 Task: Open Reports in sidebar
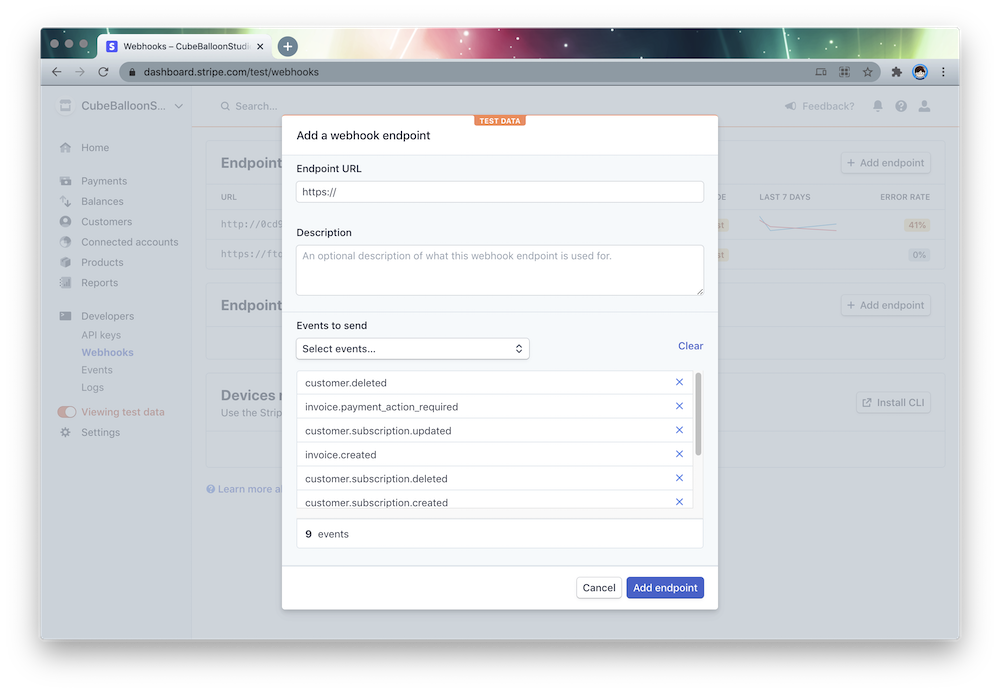[99, 283]
